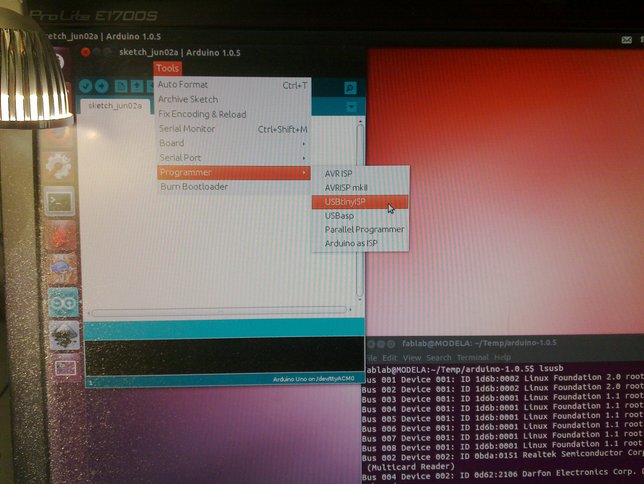Viewport: 644px width, 484px height.
Task: Open the terminal's Terminal menu
Action: click(x=473, y=357)
